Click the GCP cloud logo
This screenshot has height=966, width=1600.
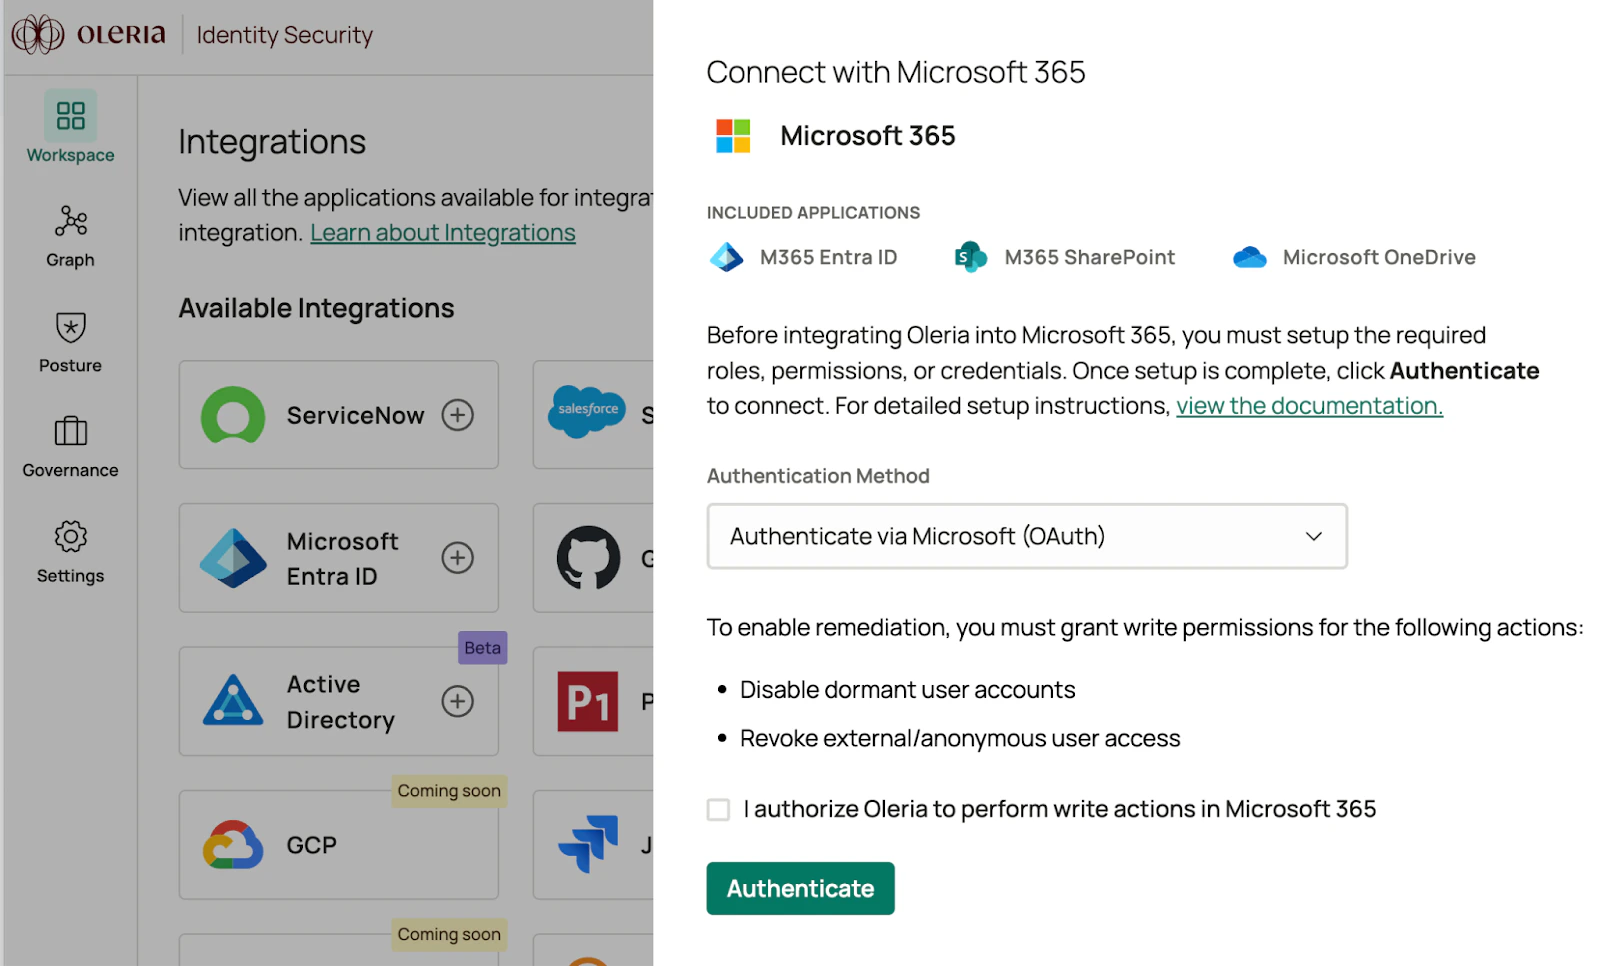point(233,845)
